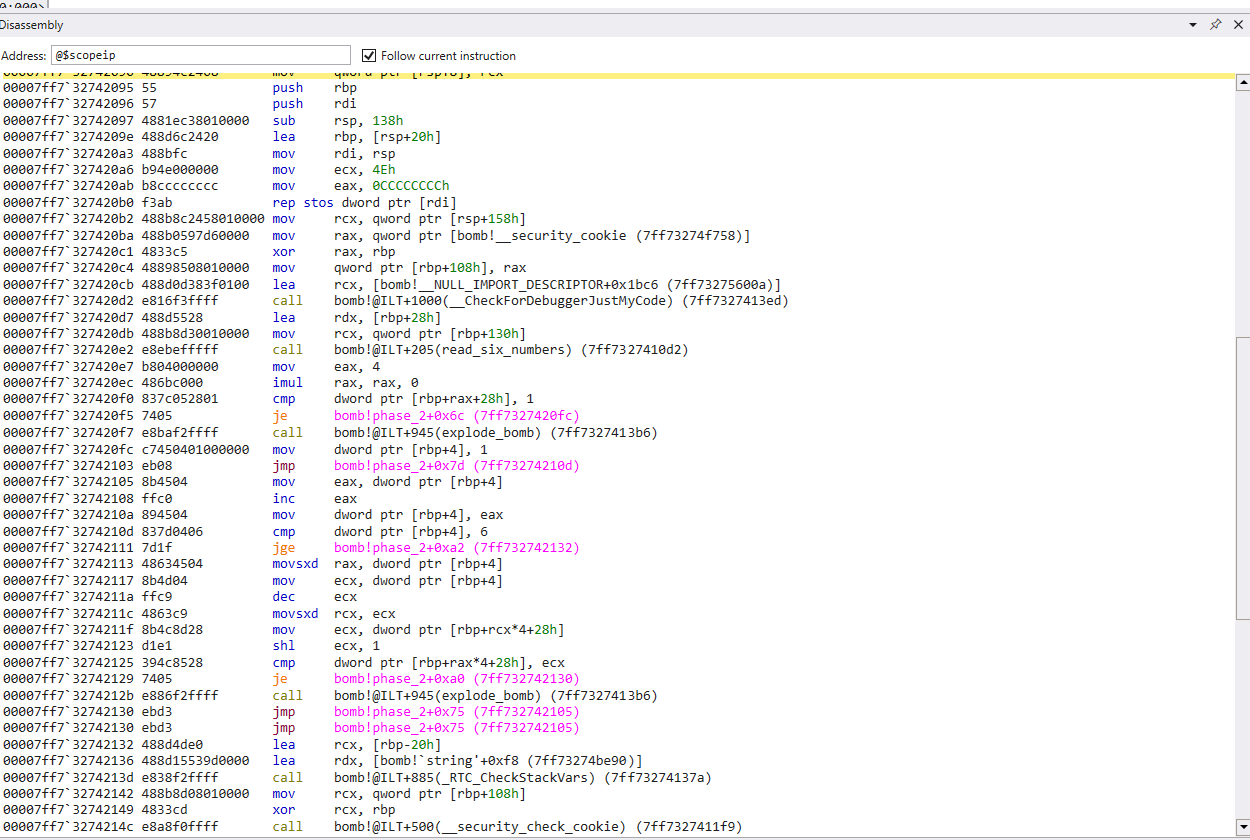Open the Disassembly window position dropdown arrow
1250x840 pixels.
1193,24
